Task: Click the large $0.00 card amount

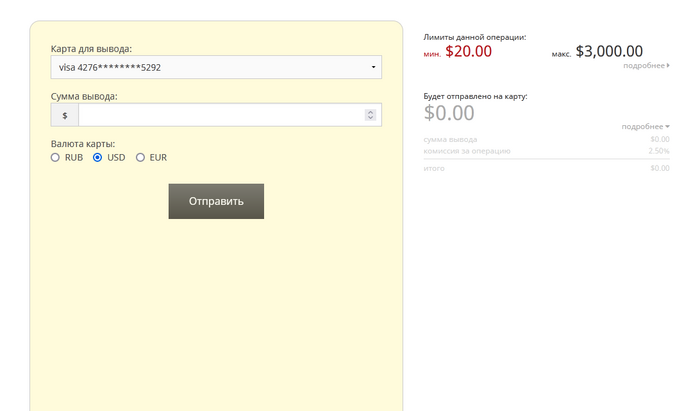Action: [x=449, y=113]
